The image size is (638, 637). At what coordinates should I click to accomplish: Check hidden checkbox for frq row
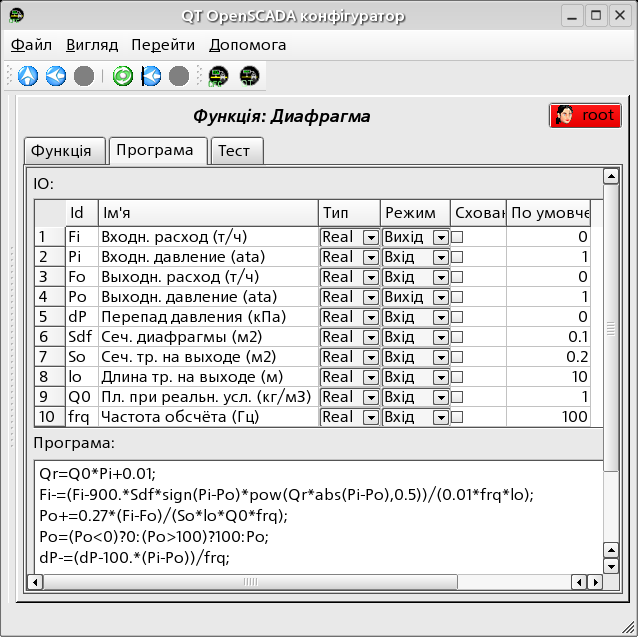pyautogui.click(x=457, y=417)
